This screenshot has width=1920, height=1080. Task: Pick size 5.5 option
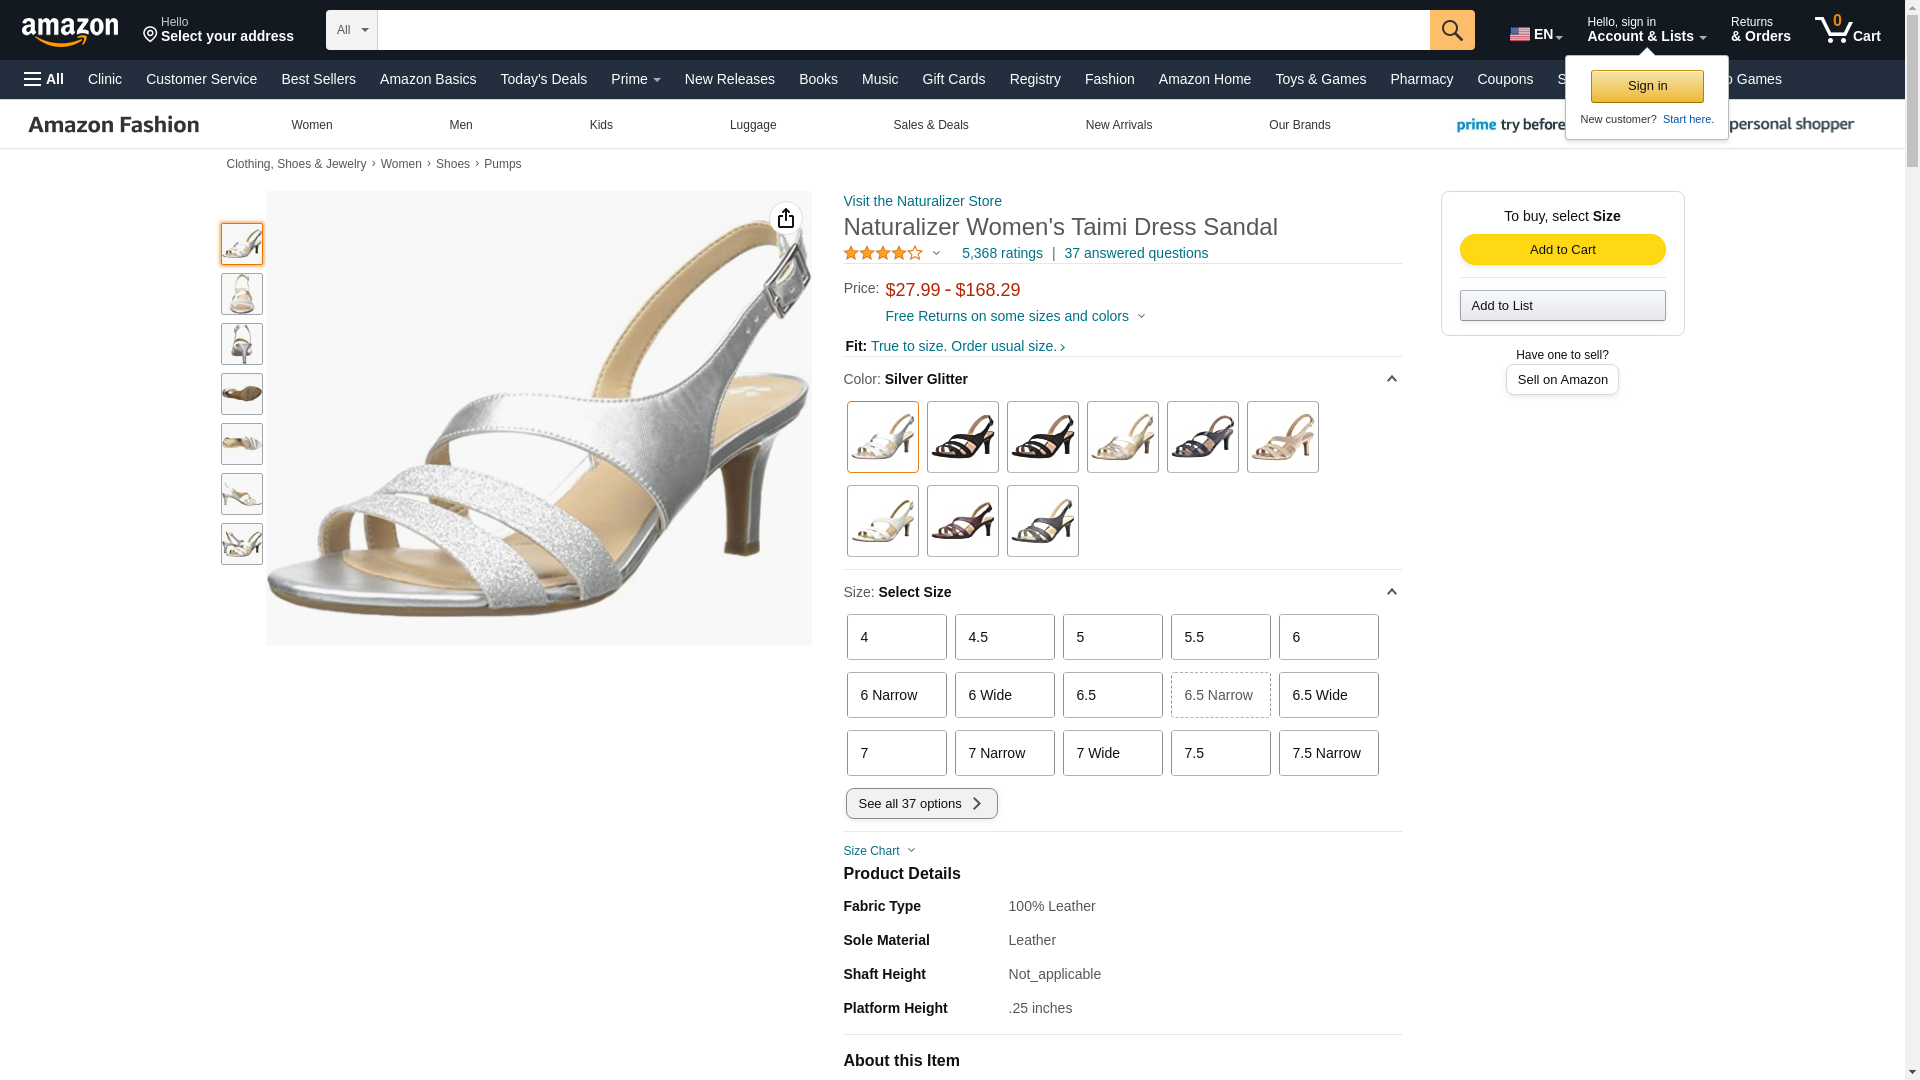(x=1219, y=637)
